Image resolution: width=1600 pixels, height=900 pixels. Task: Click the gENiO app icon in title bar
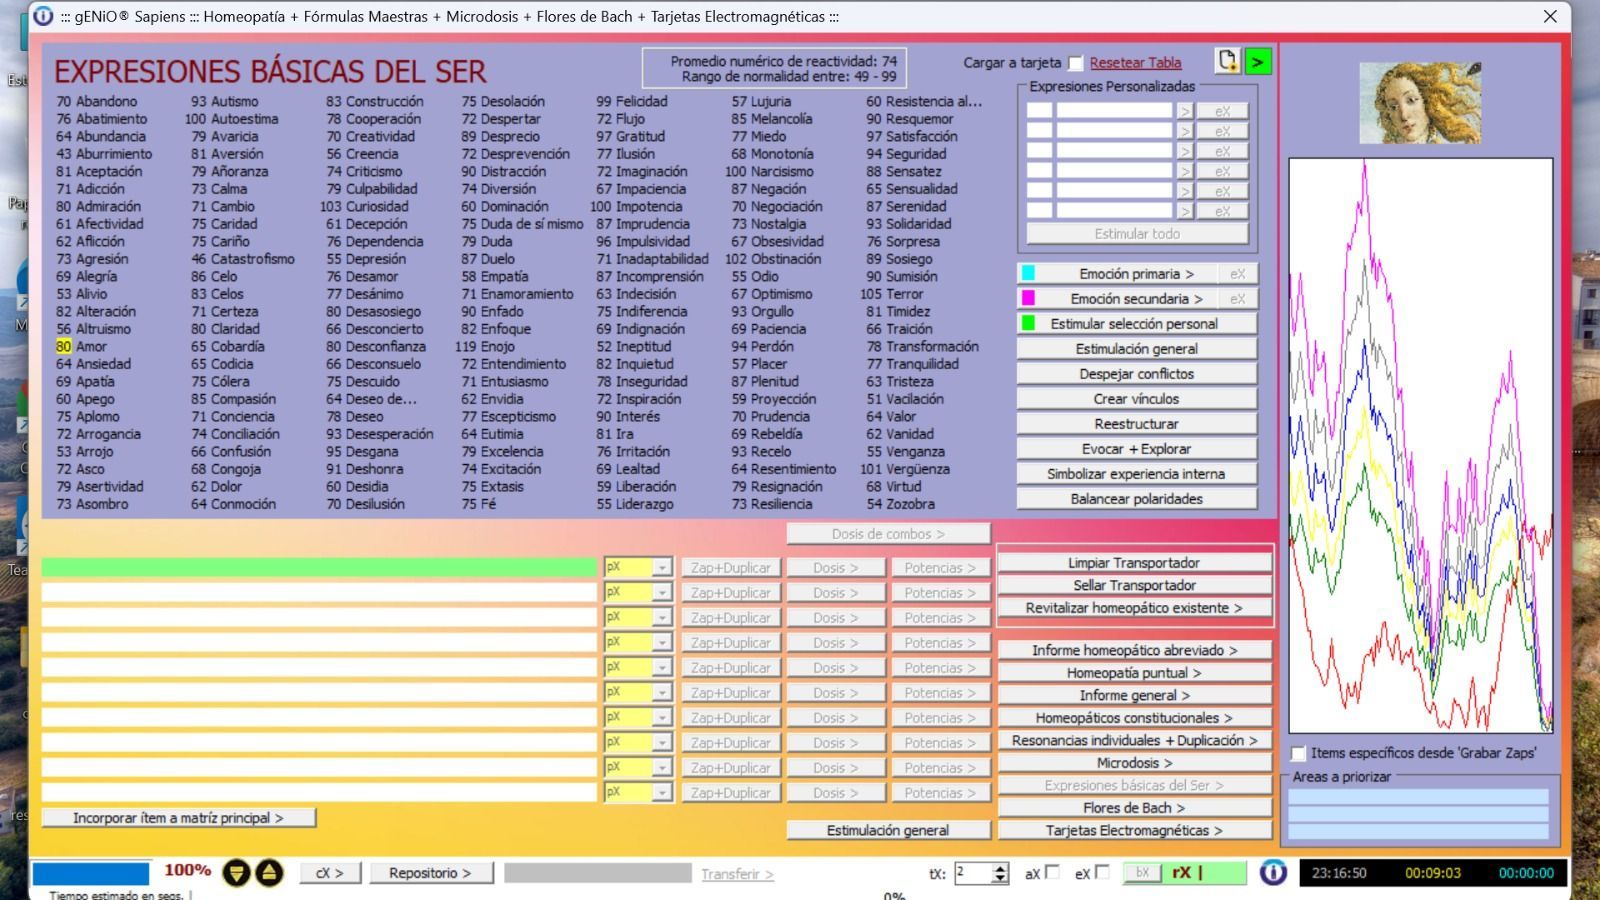43,16
